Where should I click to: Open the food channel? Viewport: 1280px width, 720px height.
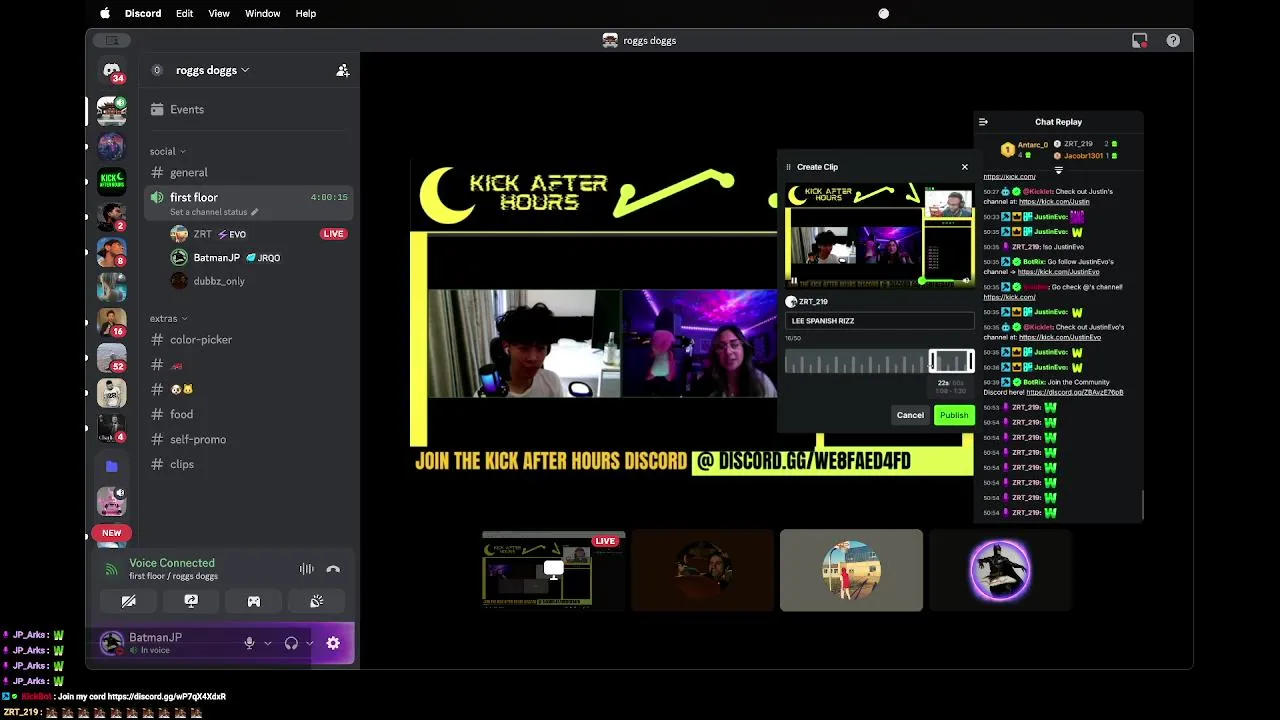pos(249,414)
